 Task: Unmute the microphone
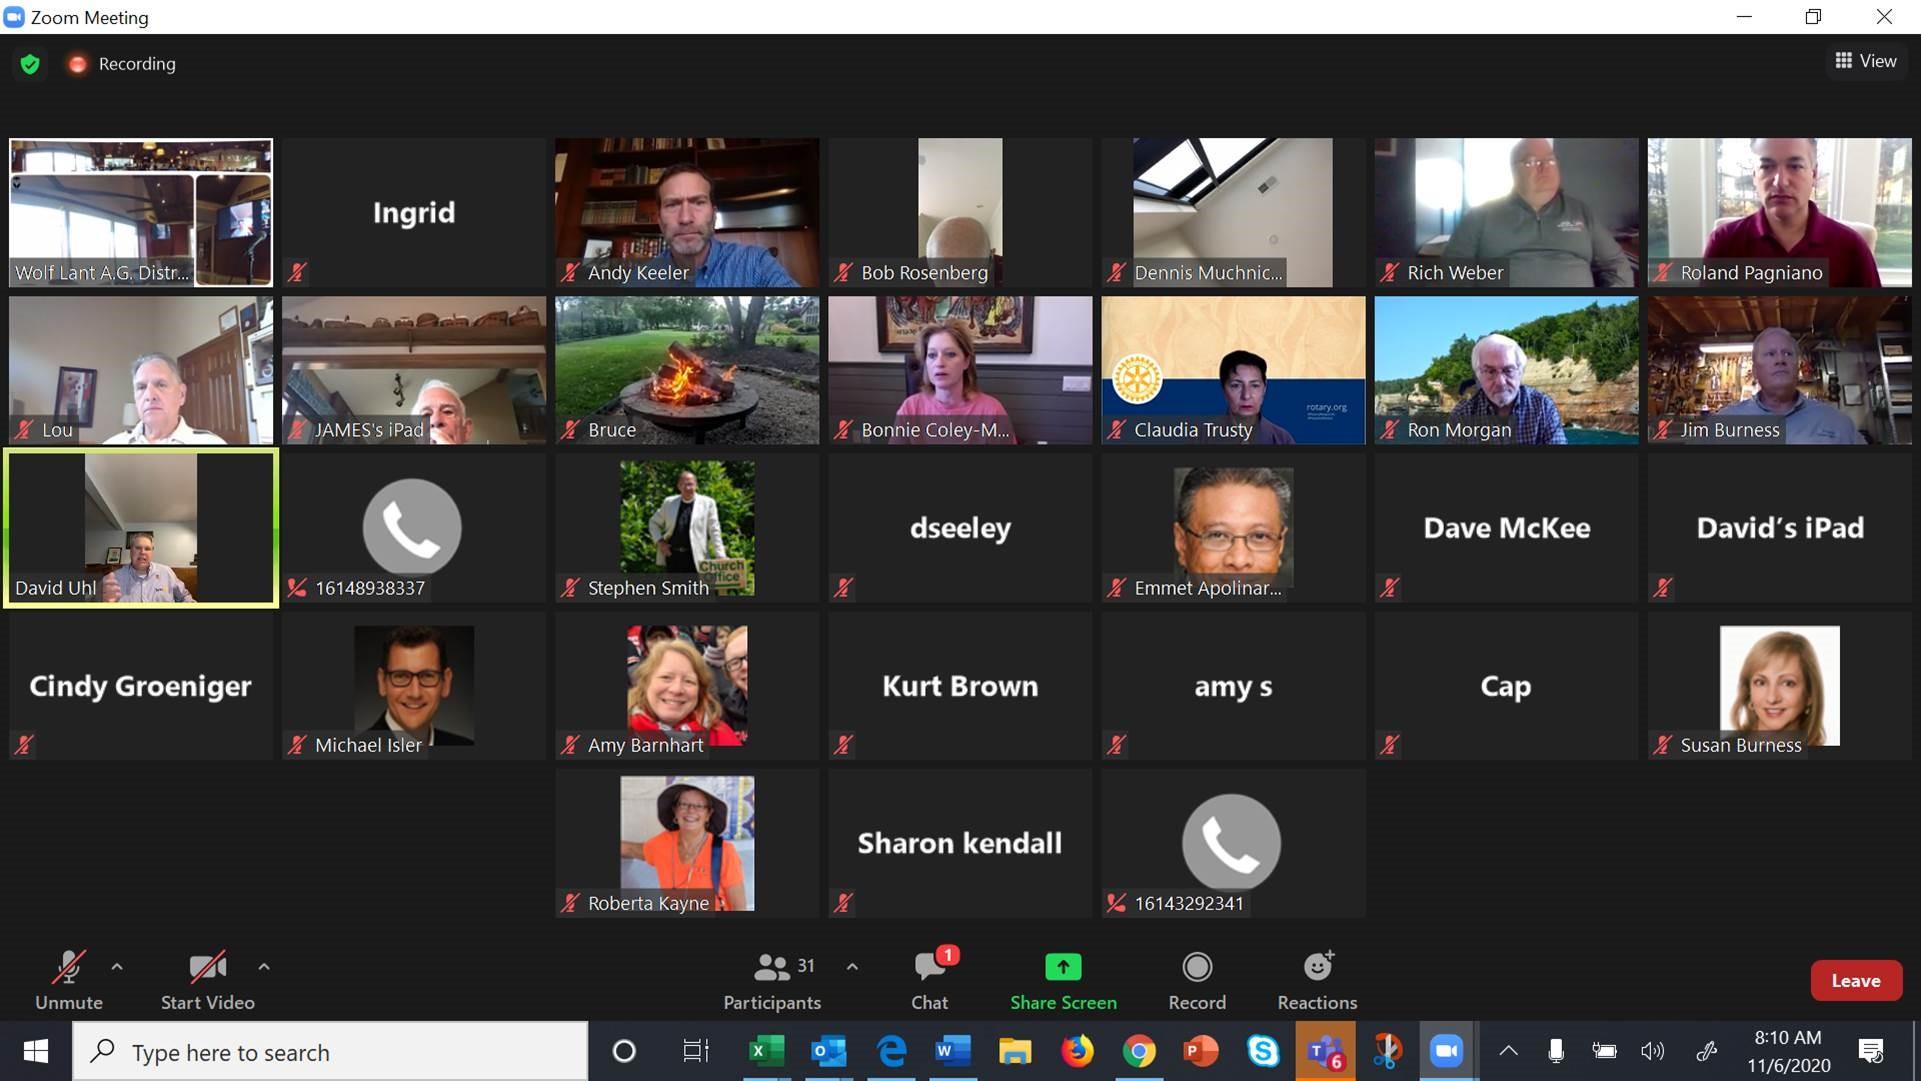(69, 981)
